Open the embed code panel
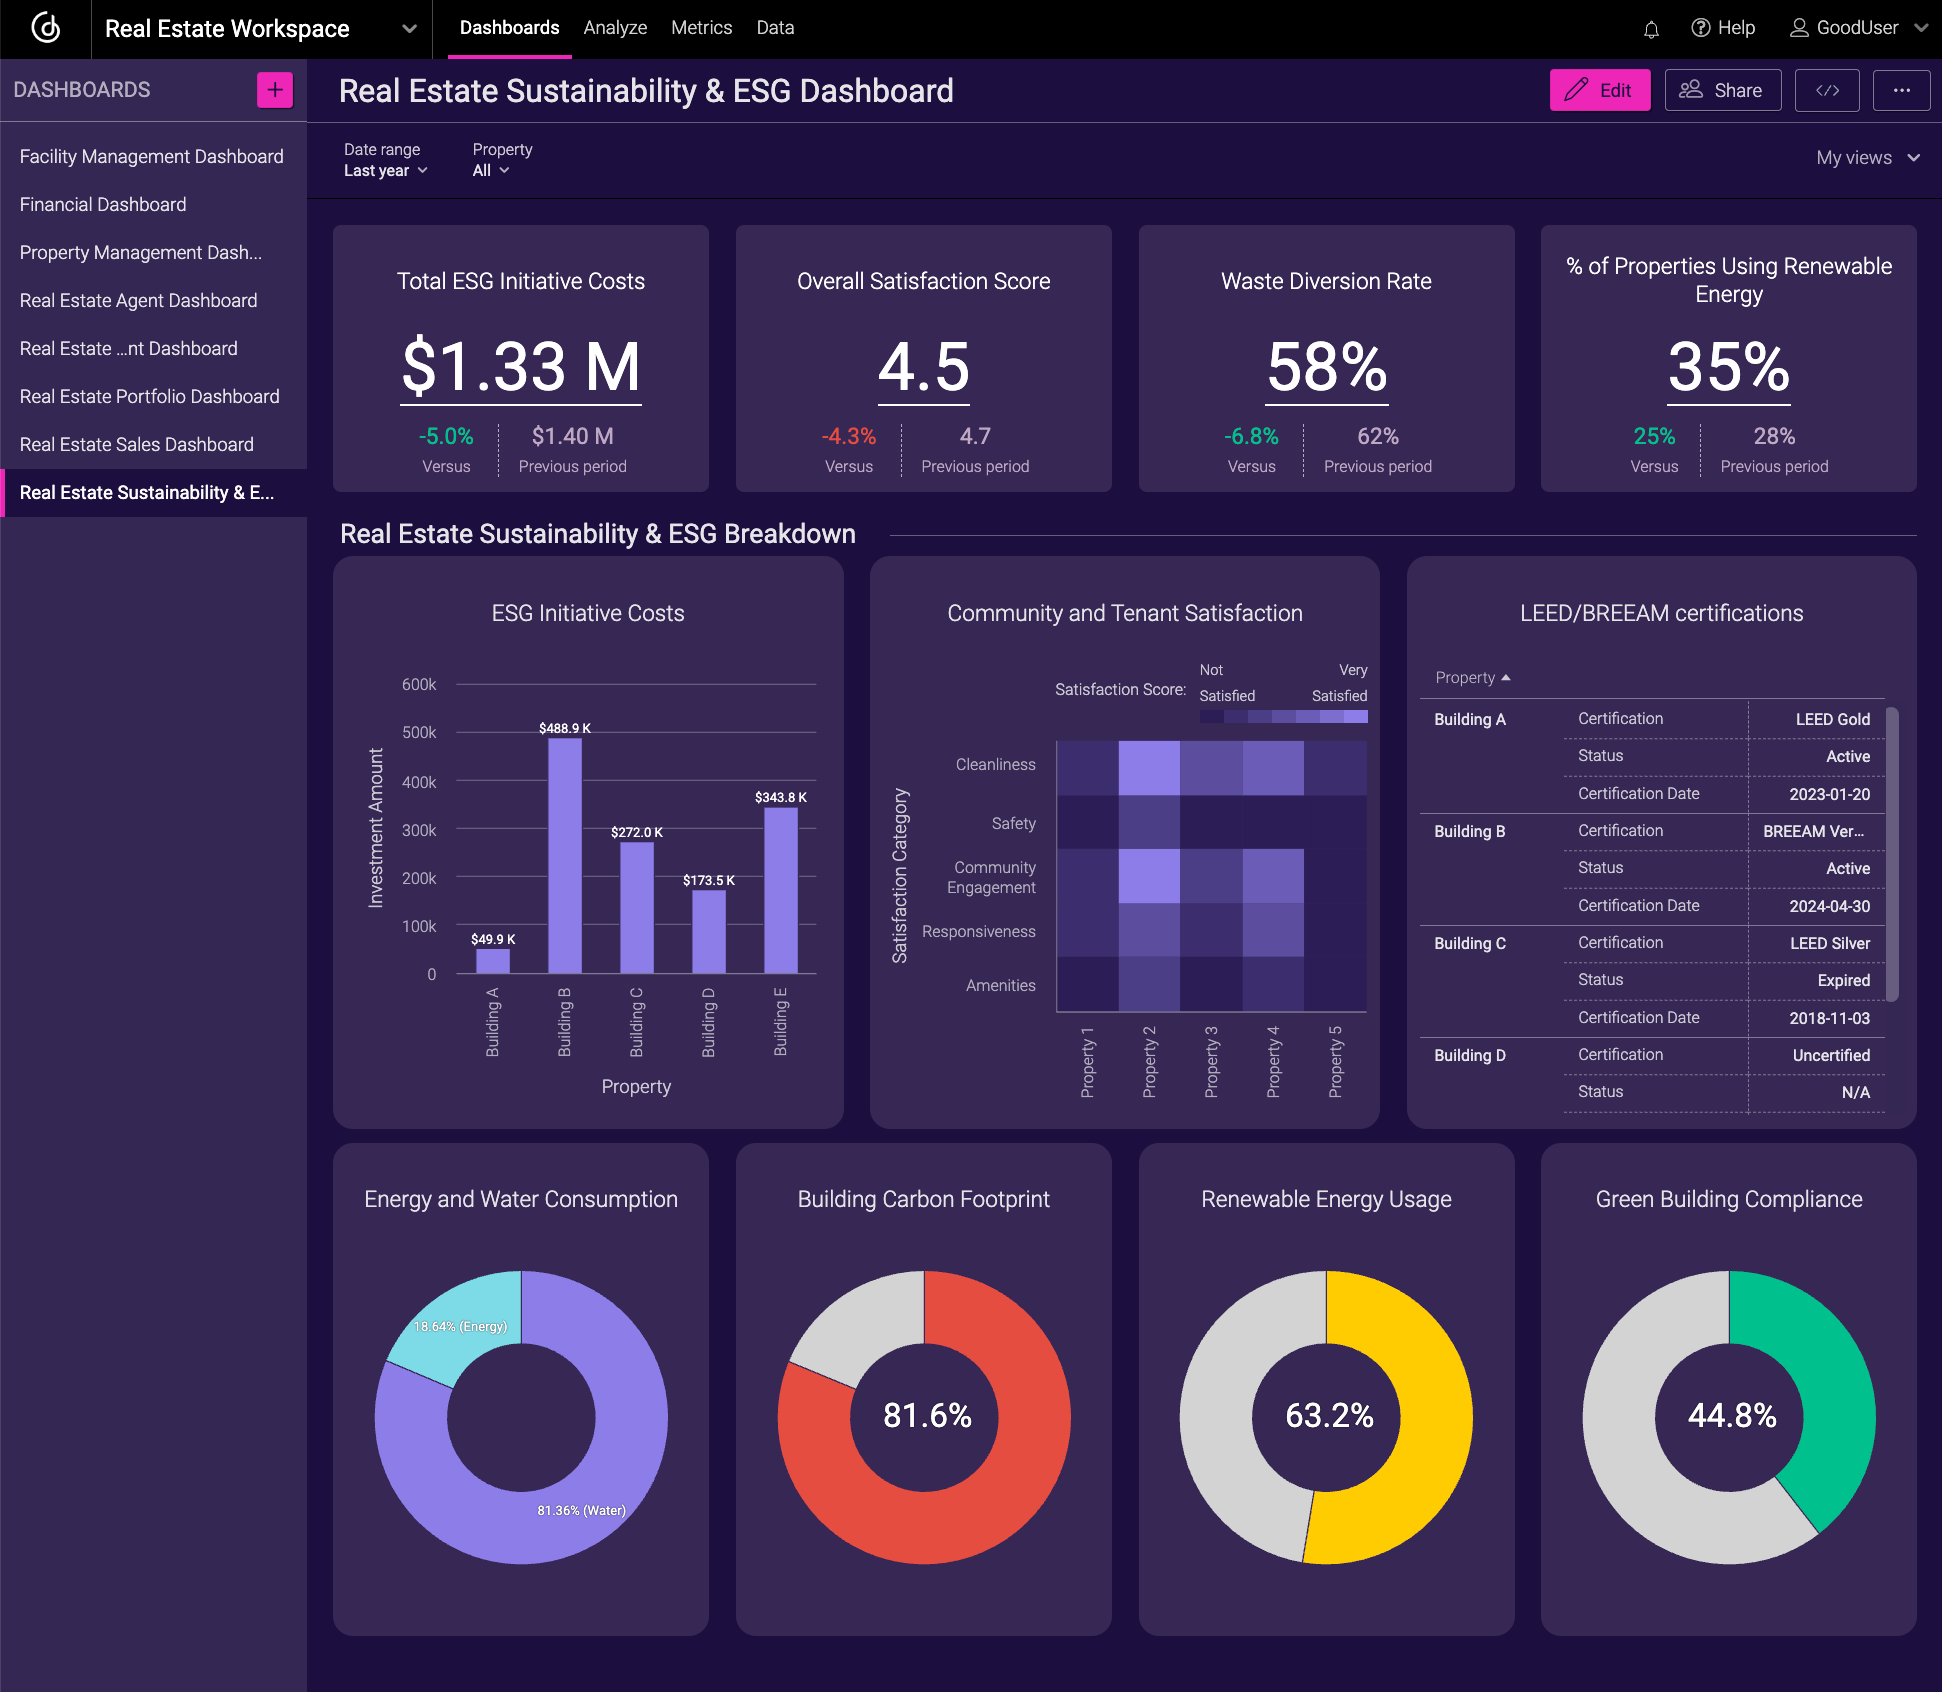The width and height of the screenshot is (1942, 1692). pos(1827,90)
